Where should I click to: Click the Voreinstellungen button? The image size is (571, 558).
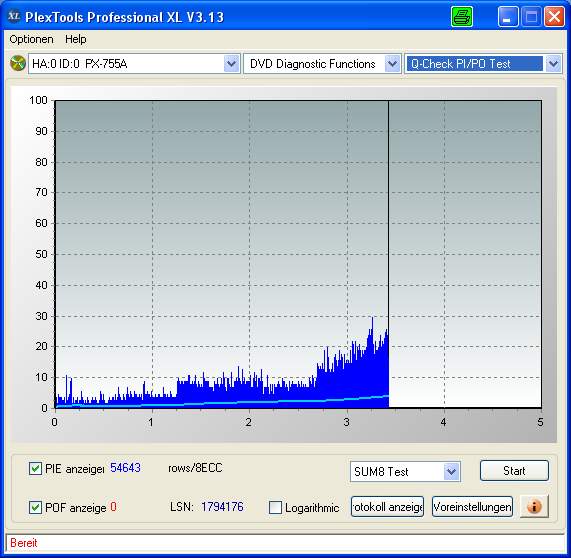(x=472, y=506)
